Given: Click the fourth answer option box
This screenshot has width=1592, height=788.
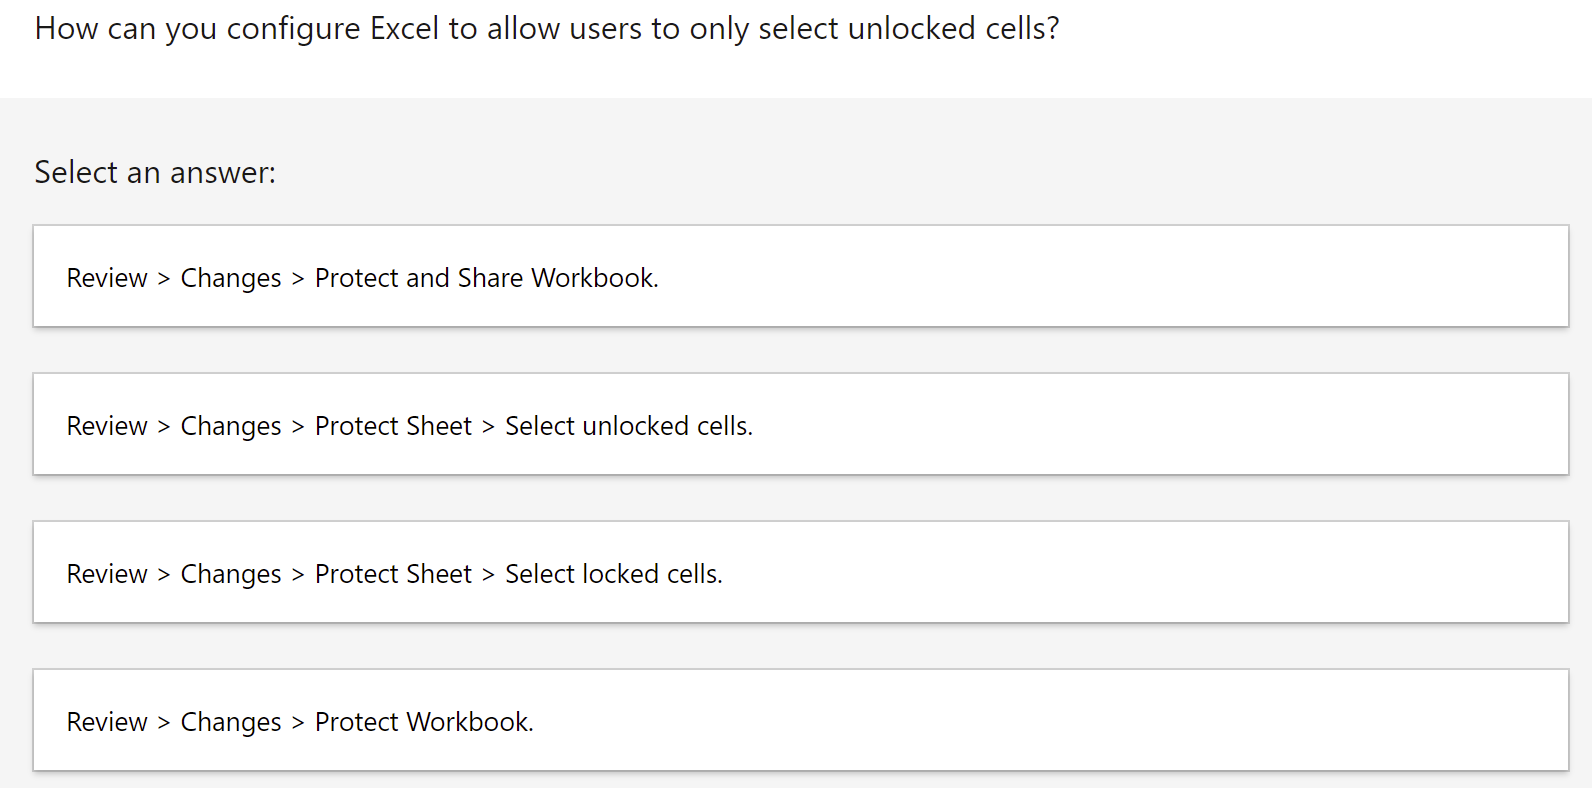Looking at the screenshot, I should coord(796,720).
